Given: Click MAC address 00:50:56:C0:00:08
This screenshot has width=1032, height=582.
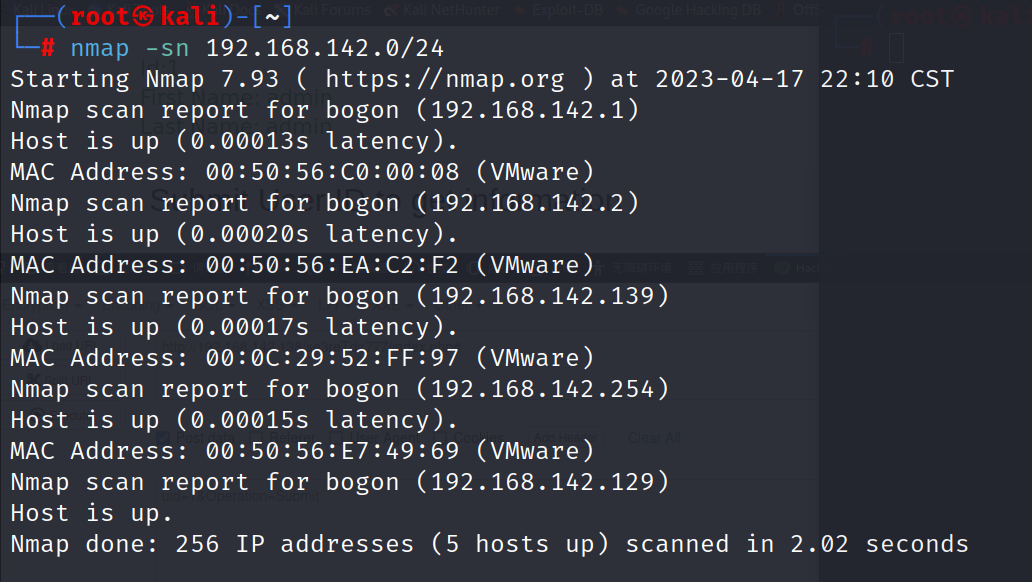Looking at the screenshot, I should tap(332, 172).
